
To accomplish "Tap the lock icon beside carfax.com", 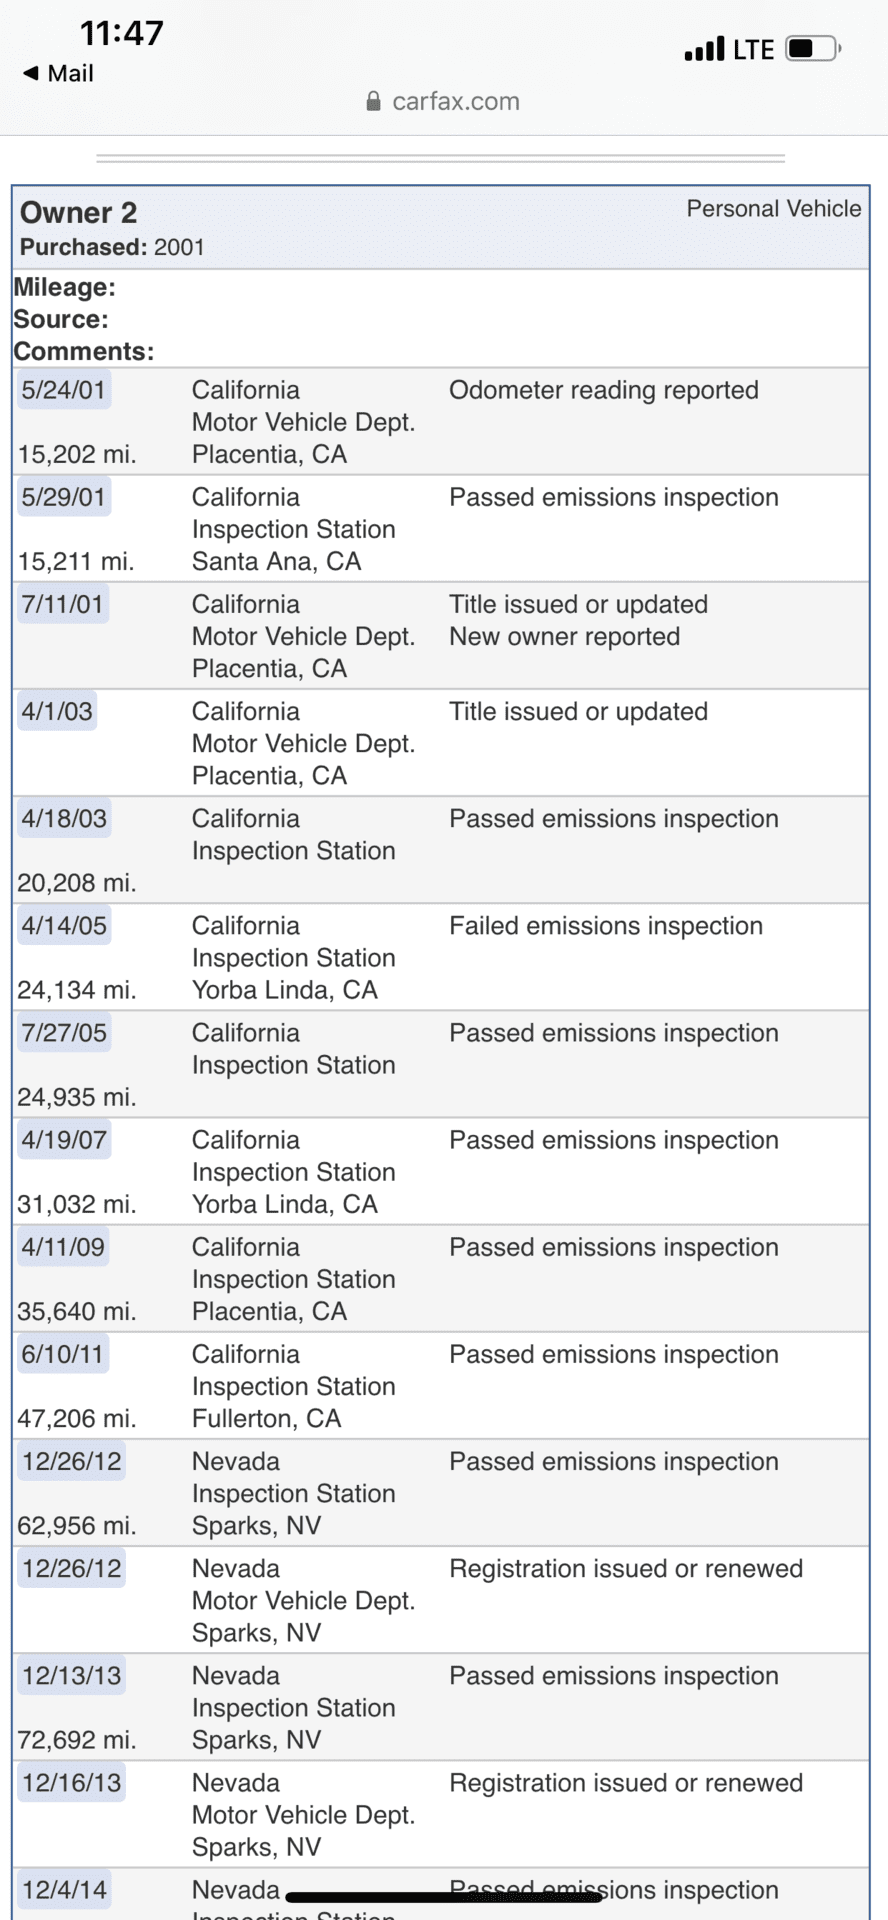I will [373, 101].
